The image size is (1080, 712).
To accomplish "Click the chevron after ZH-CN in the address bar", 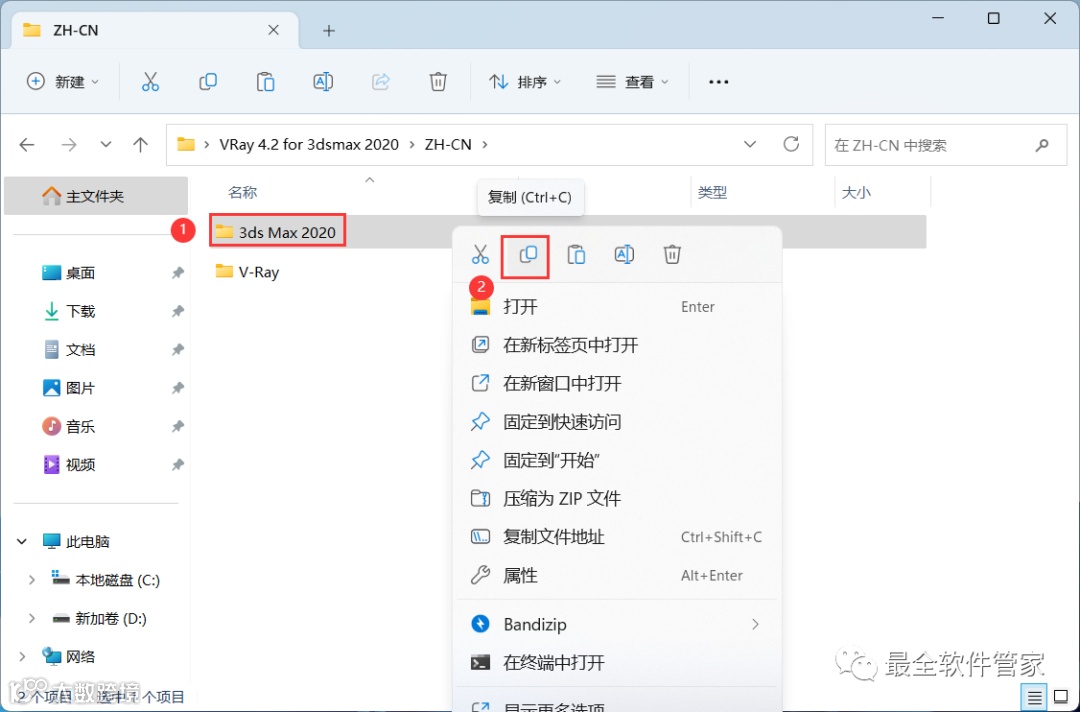I will tap(486, 145).
